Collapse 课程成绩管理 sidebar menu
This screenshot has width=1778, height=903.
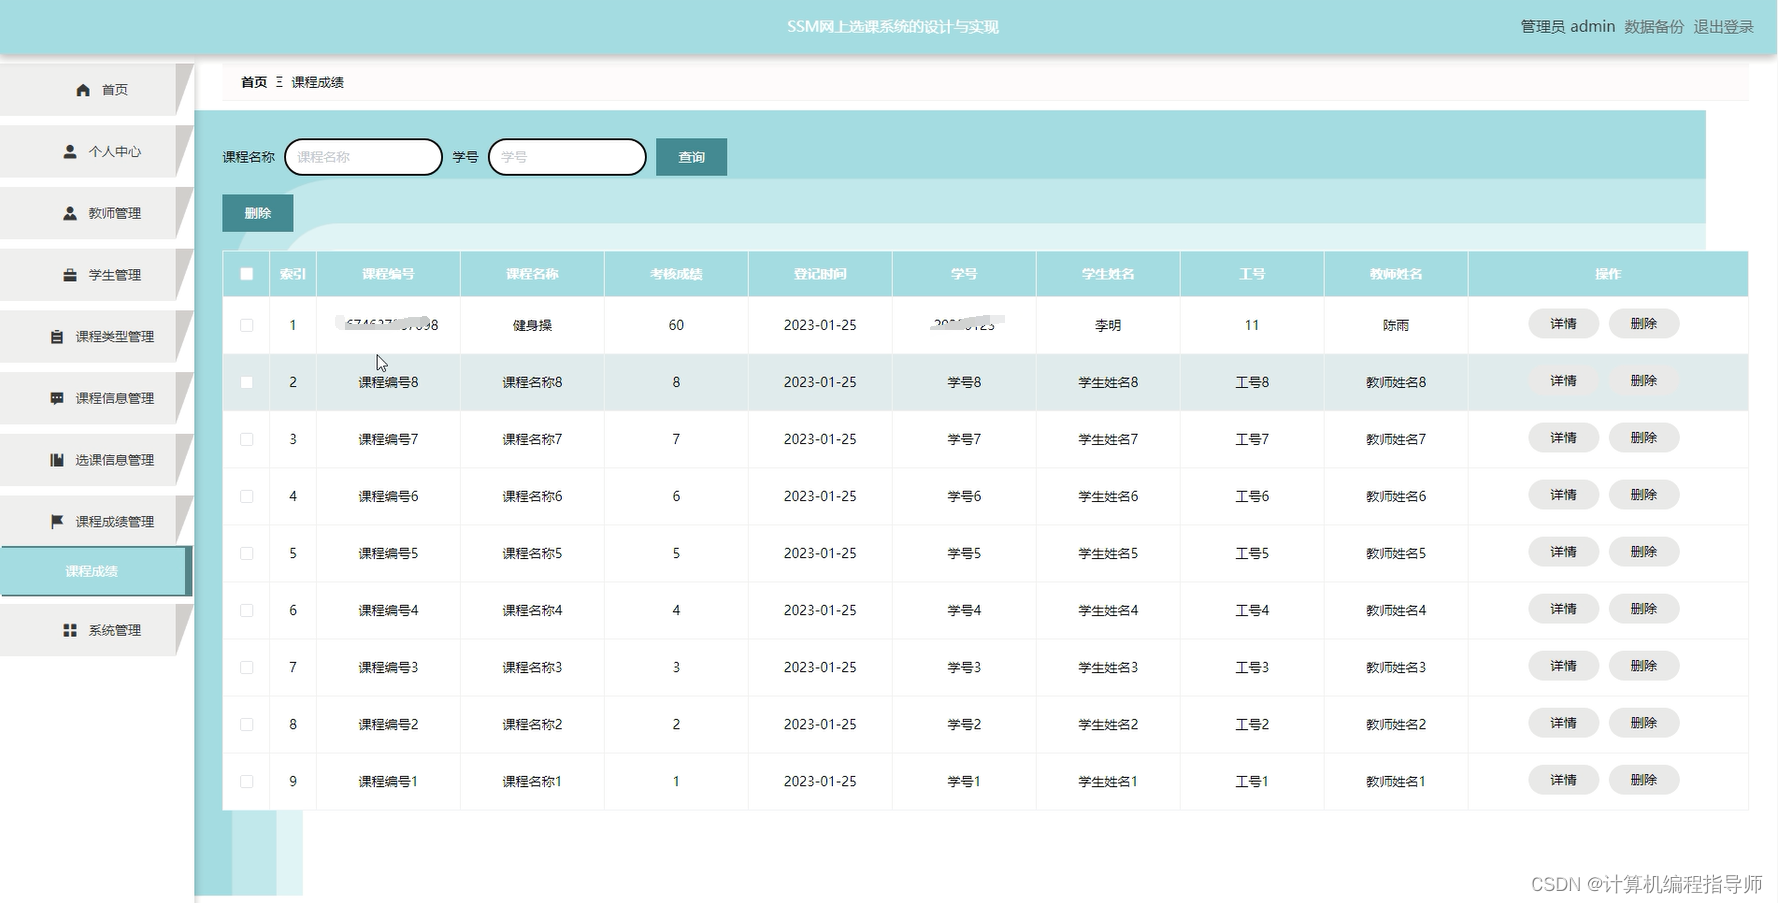click(x=95, y=522)
